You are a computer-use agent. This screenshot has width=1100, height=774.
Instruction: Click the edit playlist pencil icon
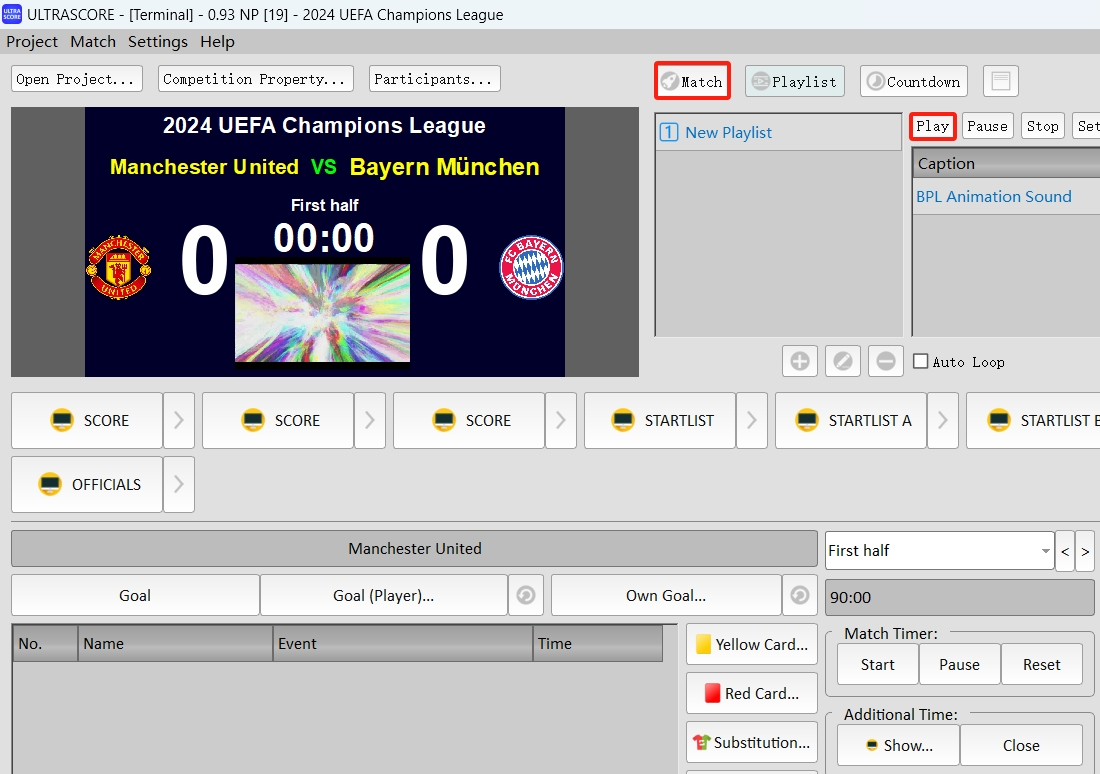843,361
